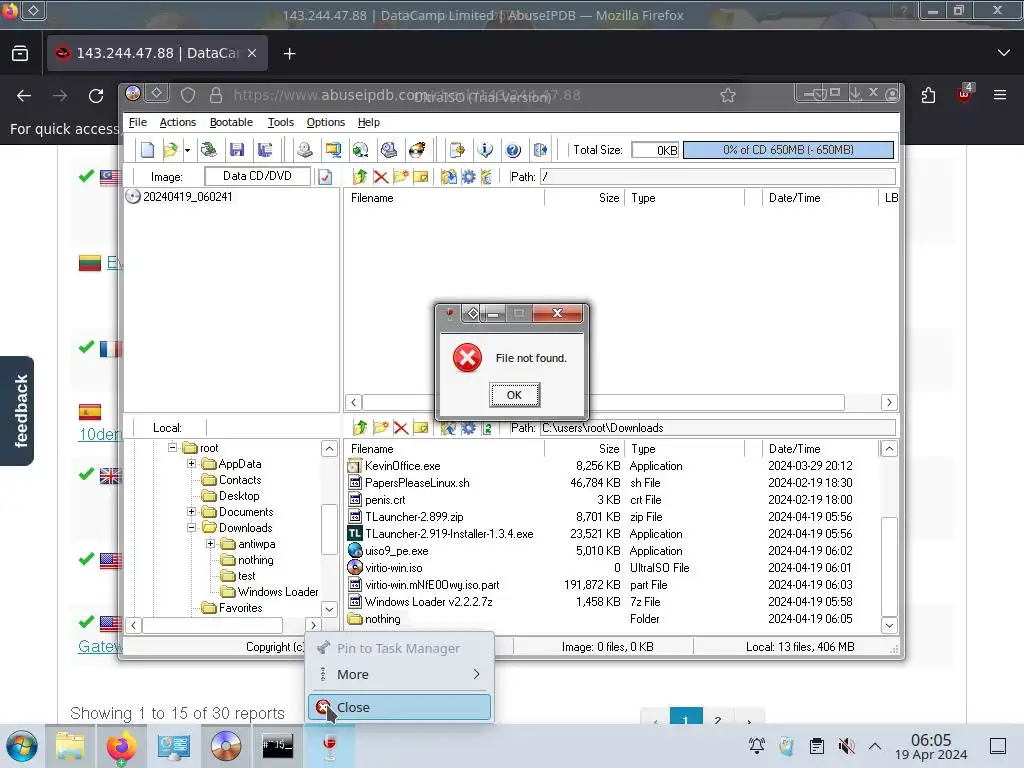
Task: Click the notifications bell tray icon
Action: (x=757, y=746)
